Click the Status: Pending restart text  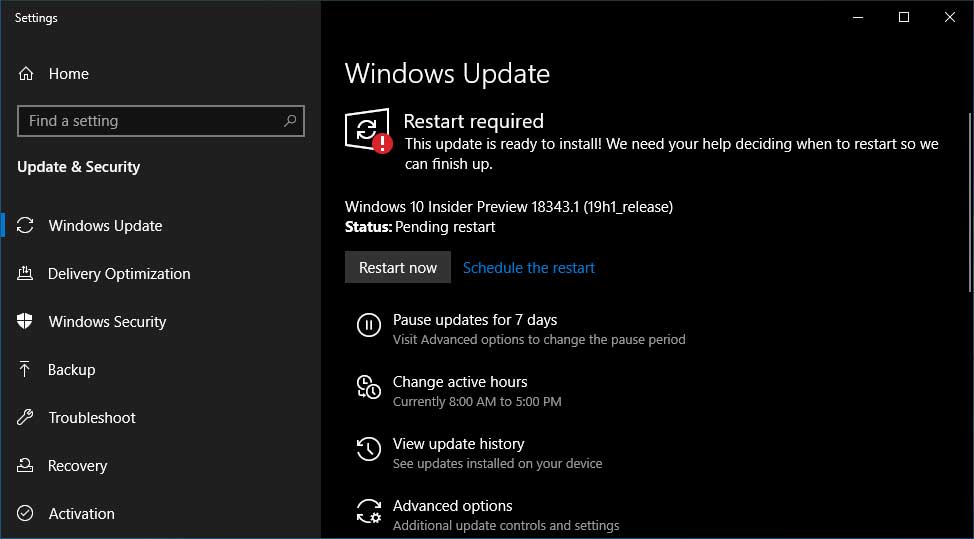click(x=420, y=227)
